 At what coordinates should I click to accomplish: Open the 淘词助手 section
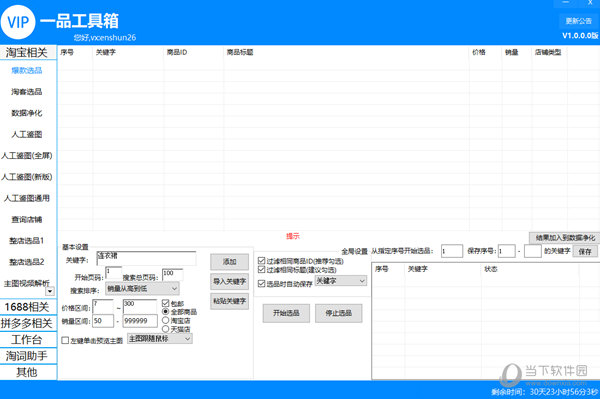pyautogui.click(x=26, y=356)
